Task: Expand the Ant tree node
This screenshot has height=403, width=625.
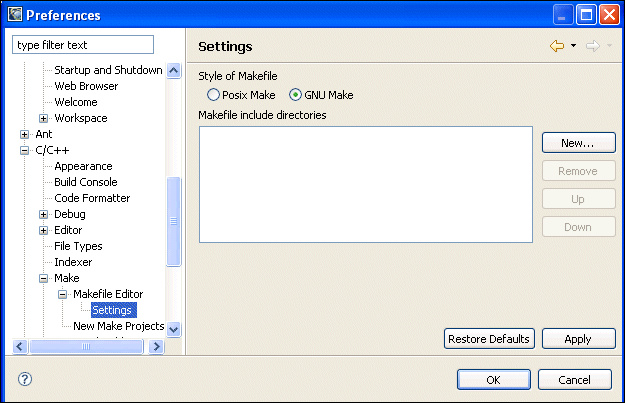Action: pyautogui.click(x=25, y=134)
